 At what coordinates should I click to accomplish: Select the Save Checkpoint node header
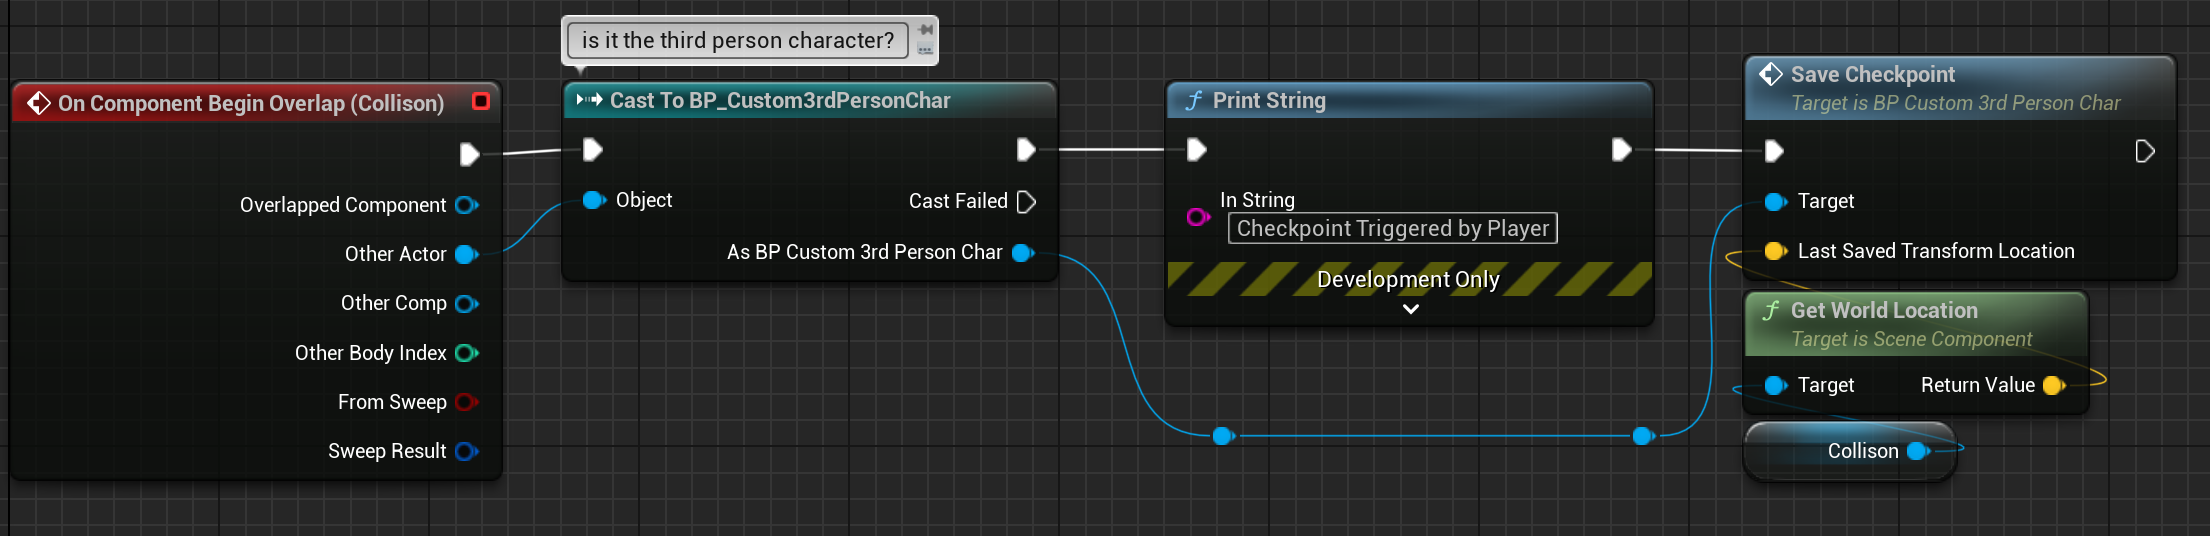pyautogui.click(x=1960, y=88)
